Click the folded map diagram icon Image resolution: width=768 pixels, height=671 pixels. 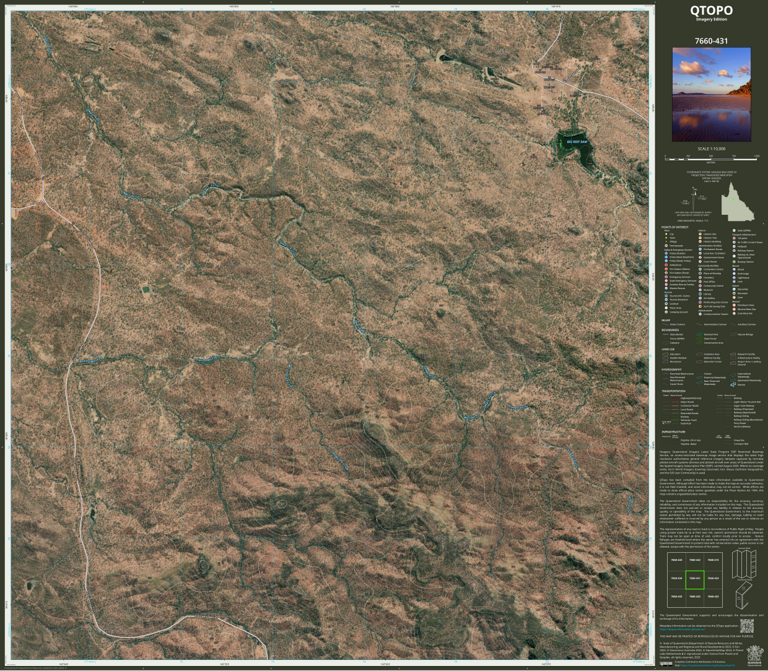coord(743,564)
